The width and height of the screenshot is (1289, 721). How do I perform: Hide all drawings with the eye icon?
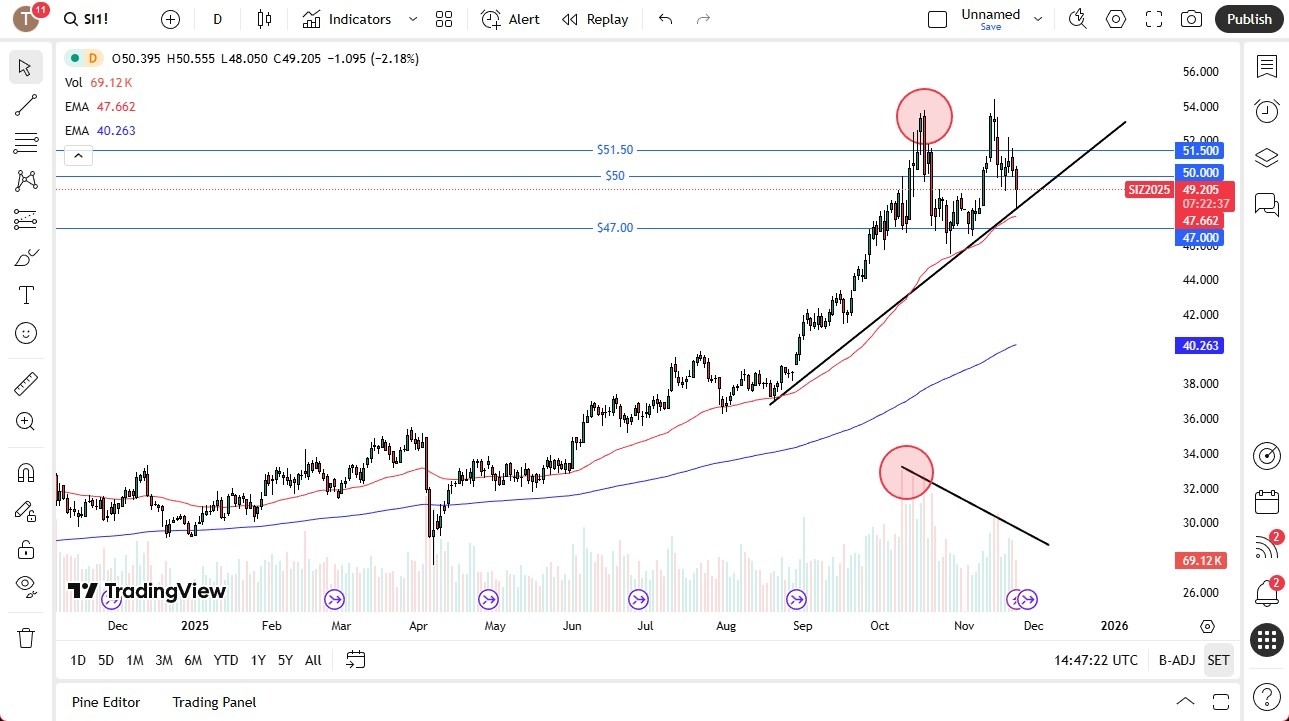[x=25, y=585]
